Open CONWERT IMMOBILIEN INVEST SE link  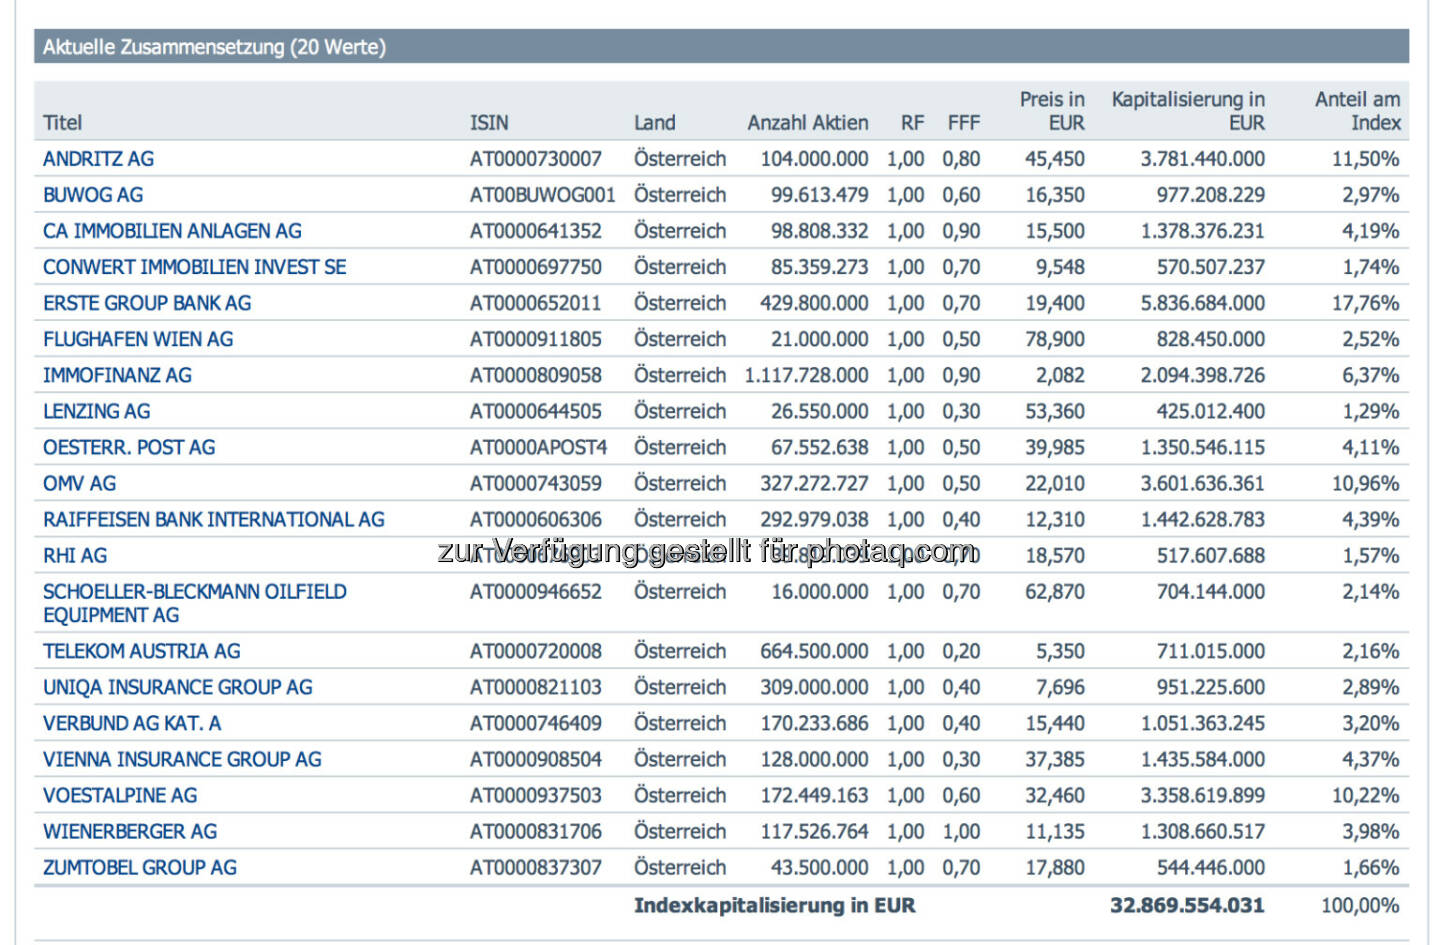pos(195,267)
